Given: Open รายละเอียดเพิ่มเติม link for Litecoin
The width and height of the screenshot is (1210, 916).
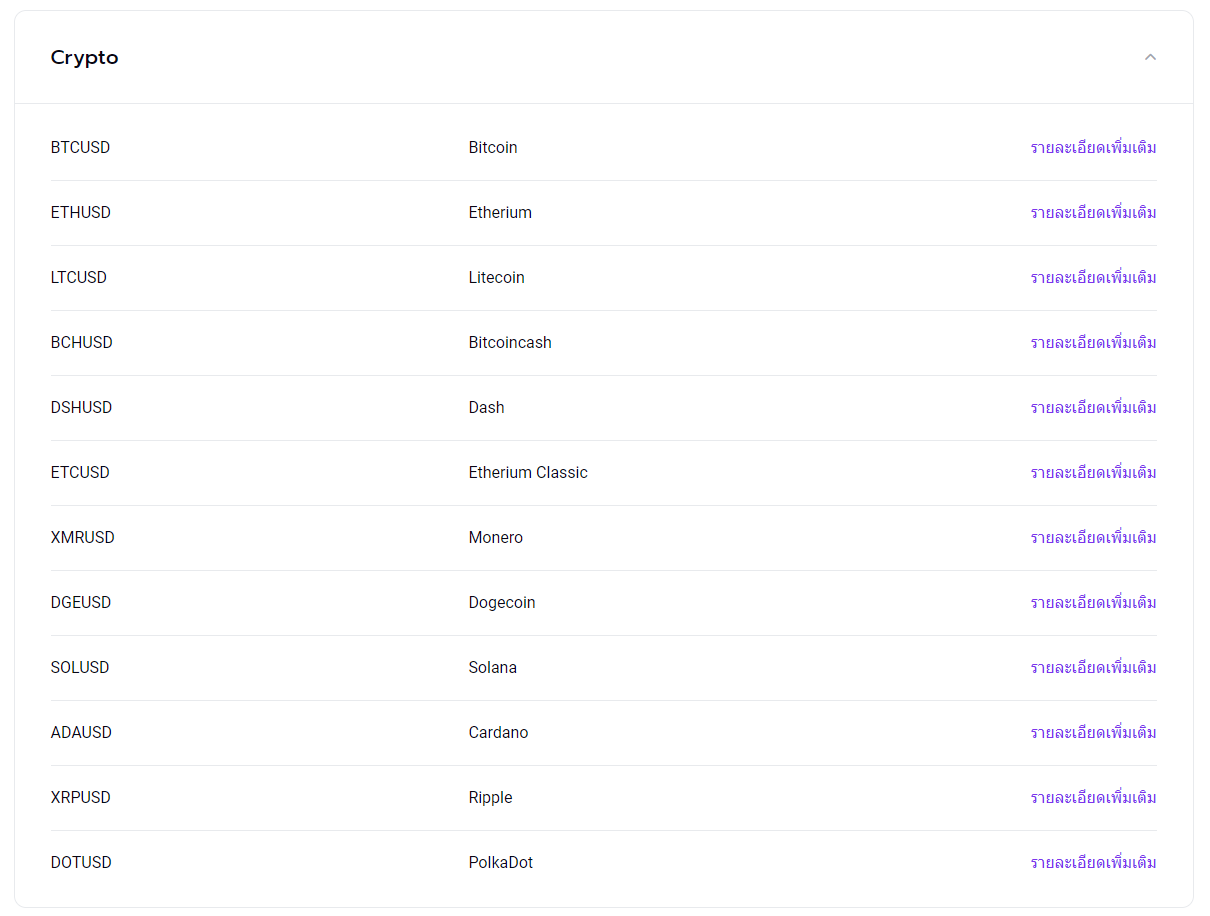Looking at the screenshot, I should (x=1094, y=278).
